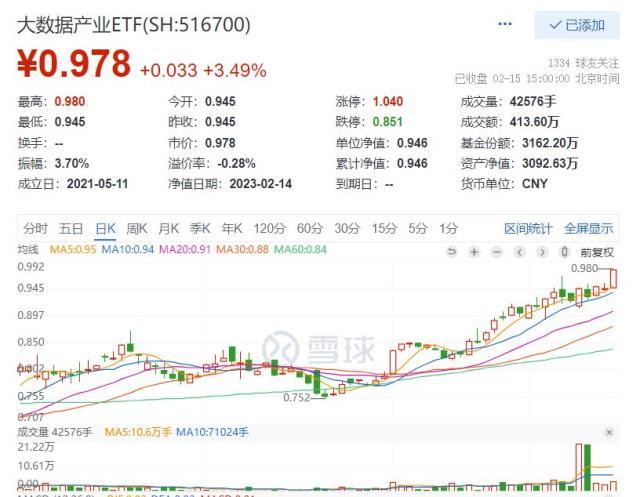Click the MA5:0.95 moving average label
This screenshot has height=497, width=640.
click(73, 249)
